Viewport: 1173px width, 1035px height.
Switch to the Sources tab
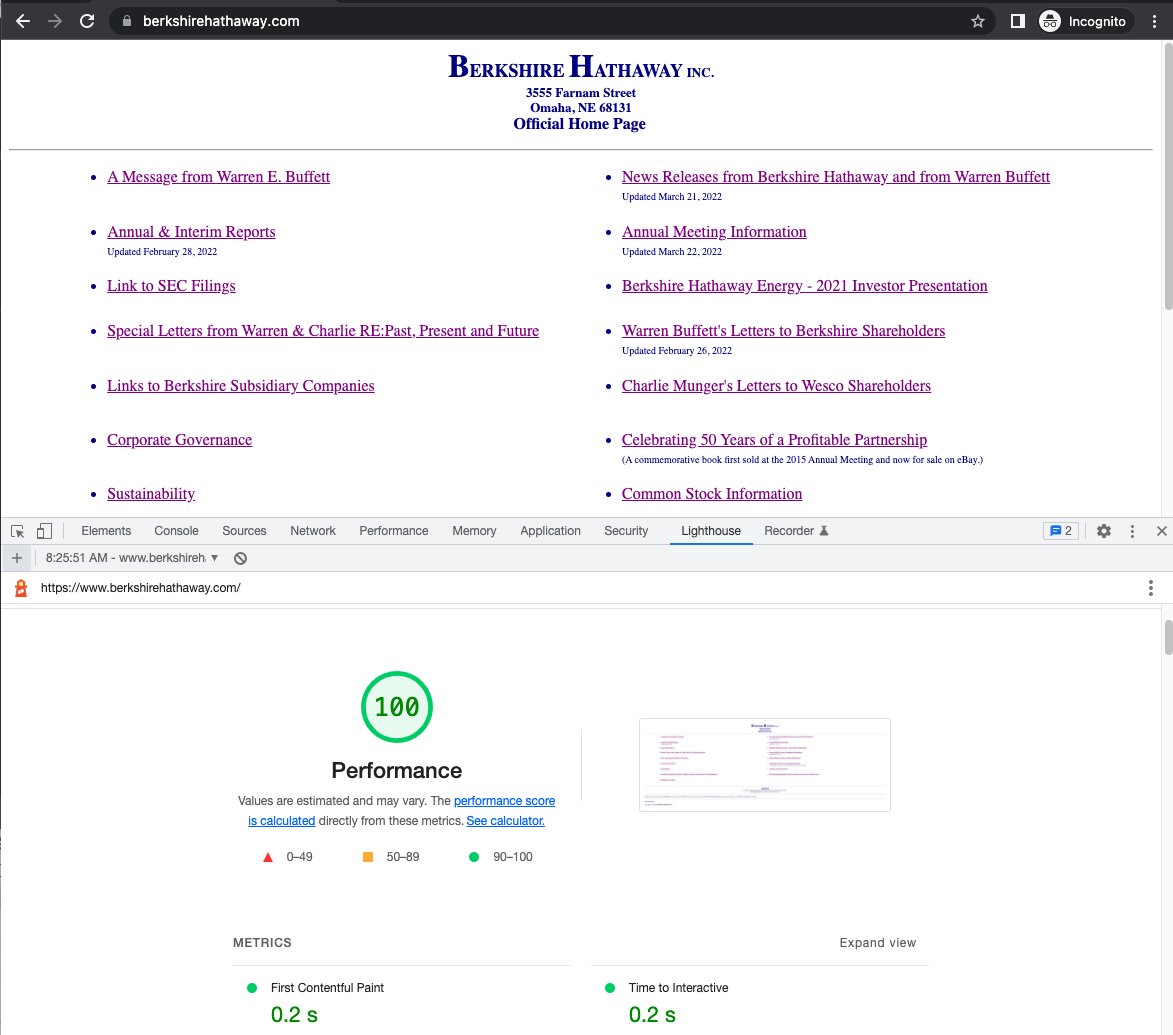click(244, 531)
